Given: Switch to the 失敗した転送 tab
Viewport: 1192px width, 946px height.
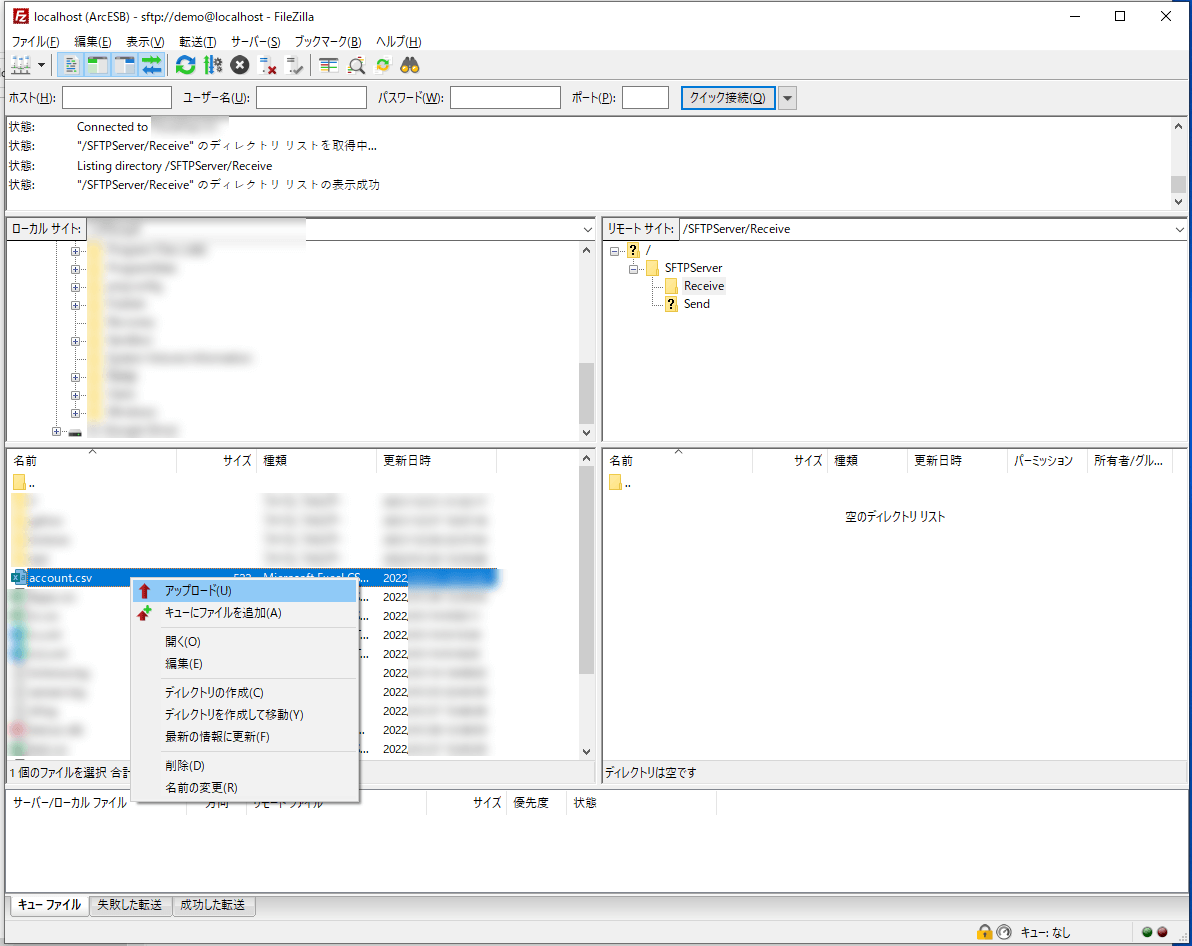Looking at the screenshot, I should point(129,905).
